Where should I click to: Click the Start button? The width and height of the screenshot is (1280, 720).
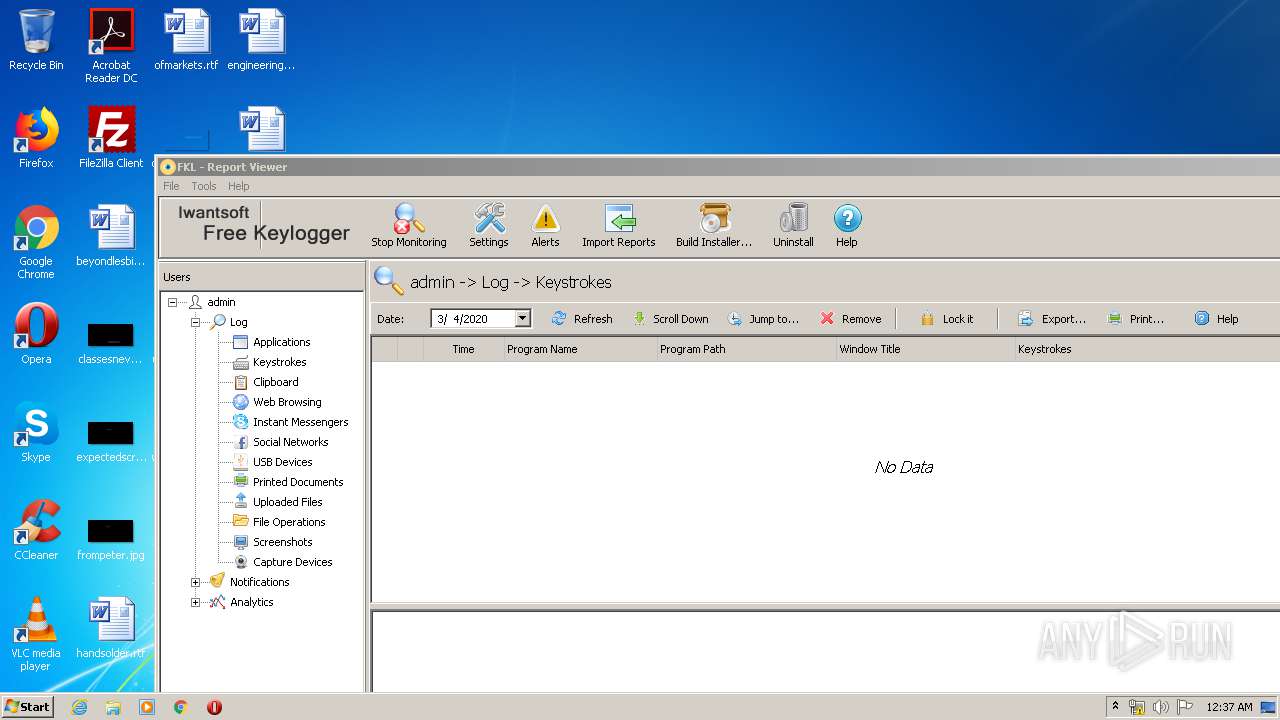coord(27,706)
